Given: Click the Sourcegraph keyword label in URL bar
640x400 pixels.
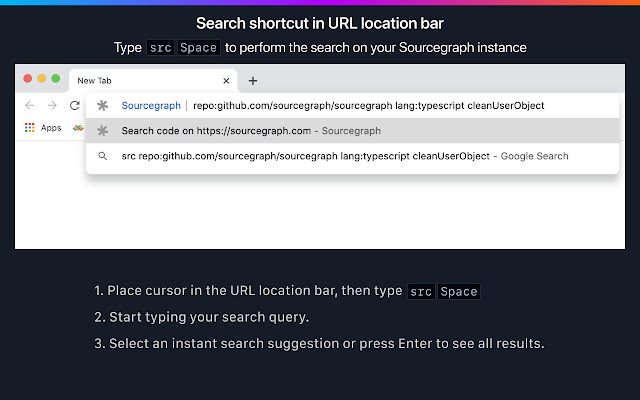Looking at the screenshot, I should click(151, 105).
